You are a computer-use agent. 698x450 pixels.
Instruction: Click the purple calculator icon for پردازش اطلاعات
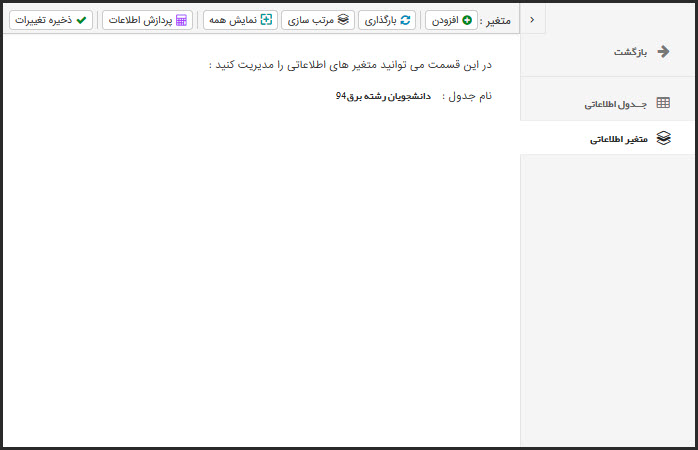click(x=181, y=20)
